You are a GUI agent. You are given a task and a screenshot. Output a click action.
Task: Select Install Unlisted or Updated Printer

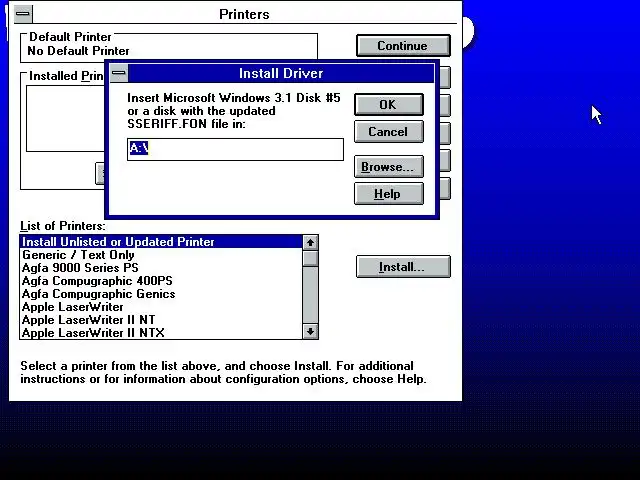click(x=161, y=242)
